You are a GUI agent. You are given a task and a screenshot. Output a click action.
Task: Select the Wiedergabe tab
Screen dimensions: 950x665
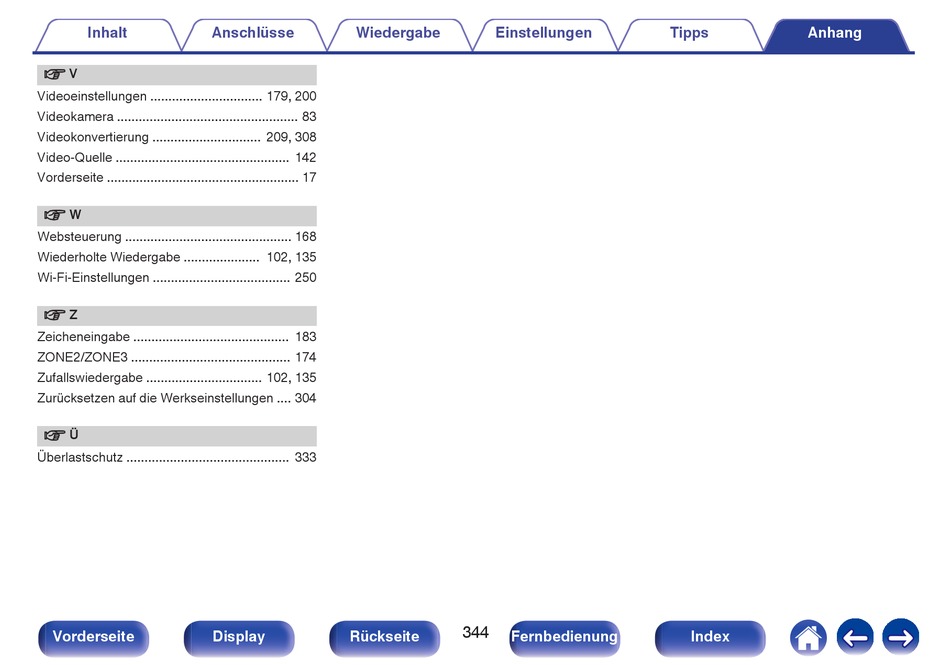click(398, 33)
